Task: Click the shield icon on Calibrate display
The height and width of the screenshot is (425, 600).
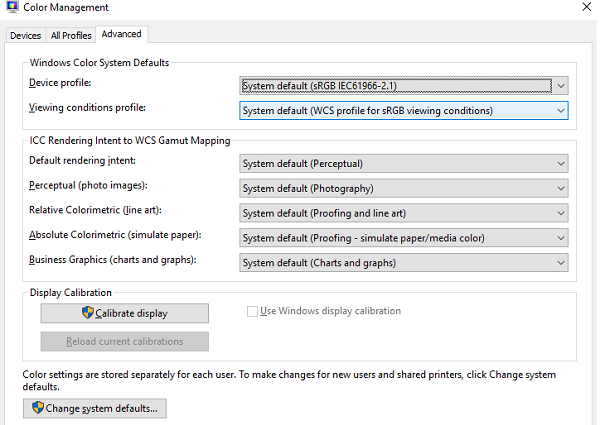Action: pyautogui.click(x=87, y=314)
